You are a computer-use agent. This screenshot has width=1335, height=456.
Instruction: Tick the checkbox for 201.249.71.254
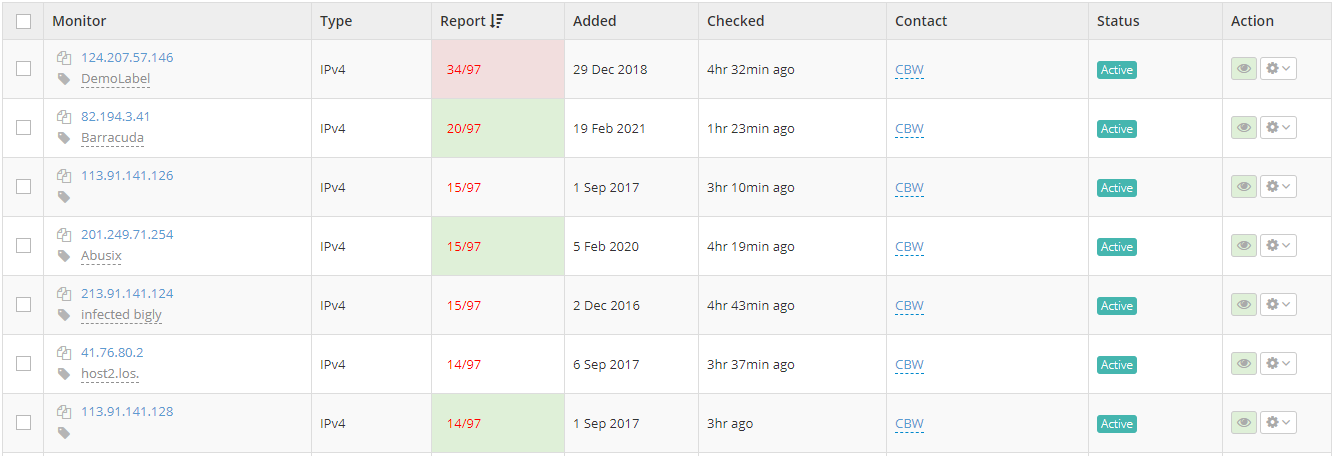pos(24,246)
